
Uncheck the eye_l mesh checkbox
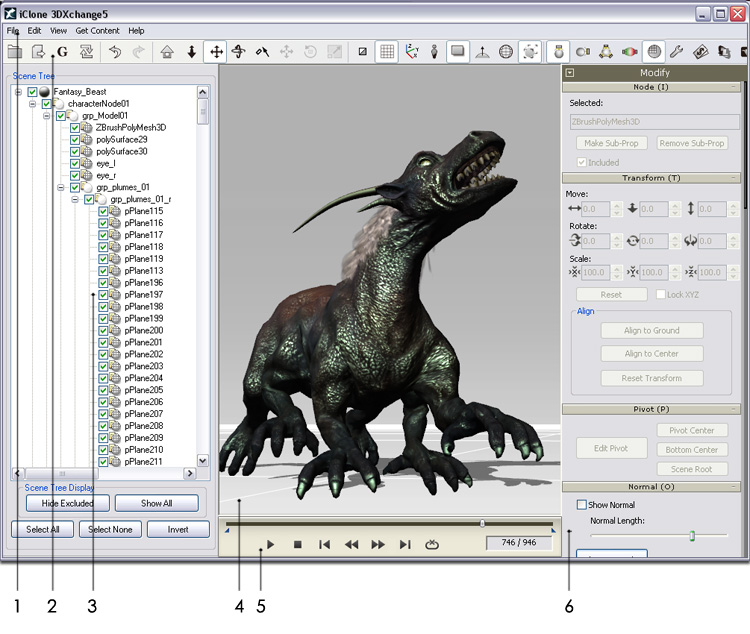click(76, 164)
